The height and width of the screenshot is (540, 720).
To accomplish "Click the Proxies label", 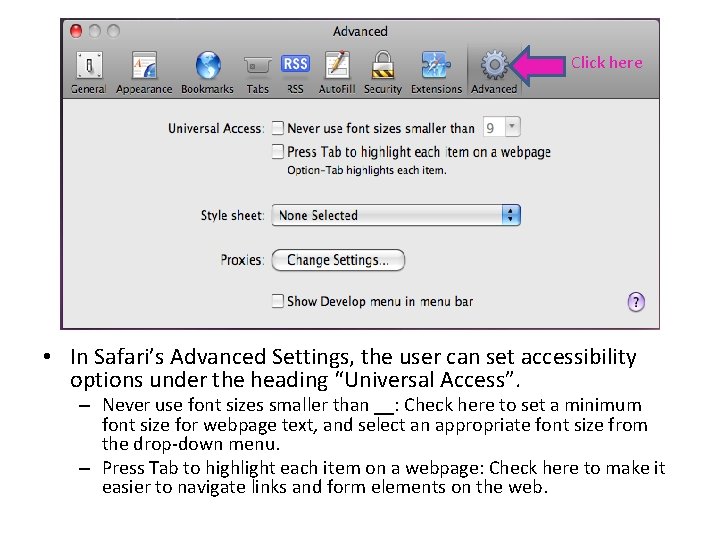I will (x=242, y=260).
